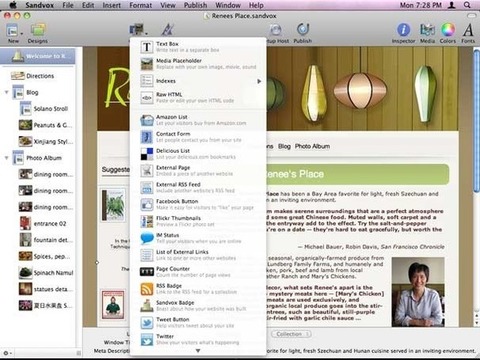This screenshot has width=480, height=360.
Task: Add an RSS Badge object
Action: click(198, 289)
